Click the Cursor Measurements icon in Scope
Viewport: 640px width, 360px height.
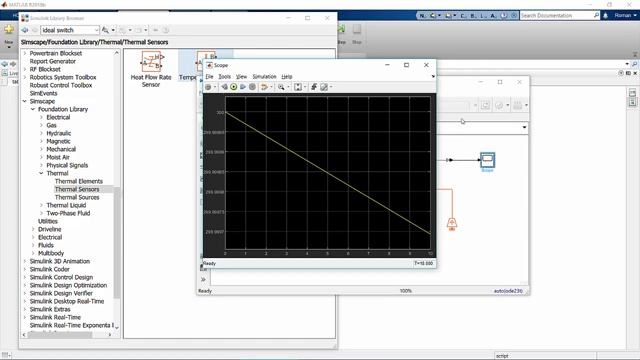324,87
